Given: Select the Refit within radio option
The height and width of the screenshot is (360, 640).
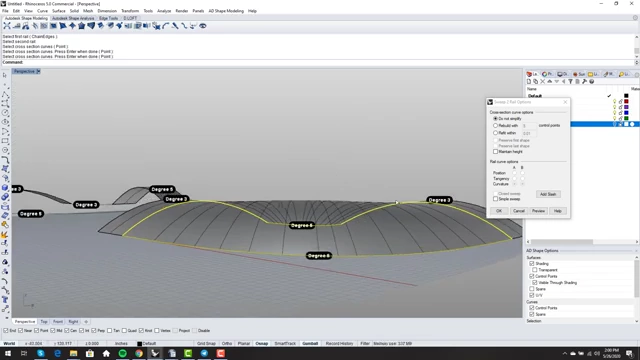Looking at the screenshot, I should pos(496,133).
